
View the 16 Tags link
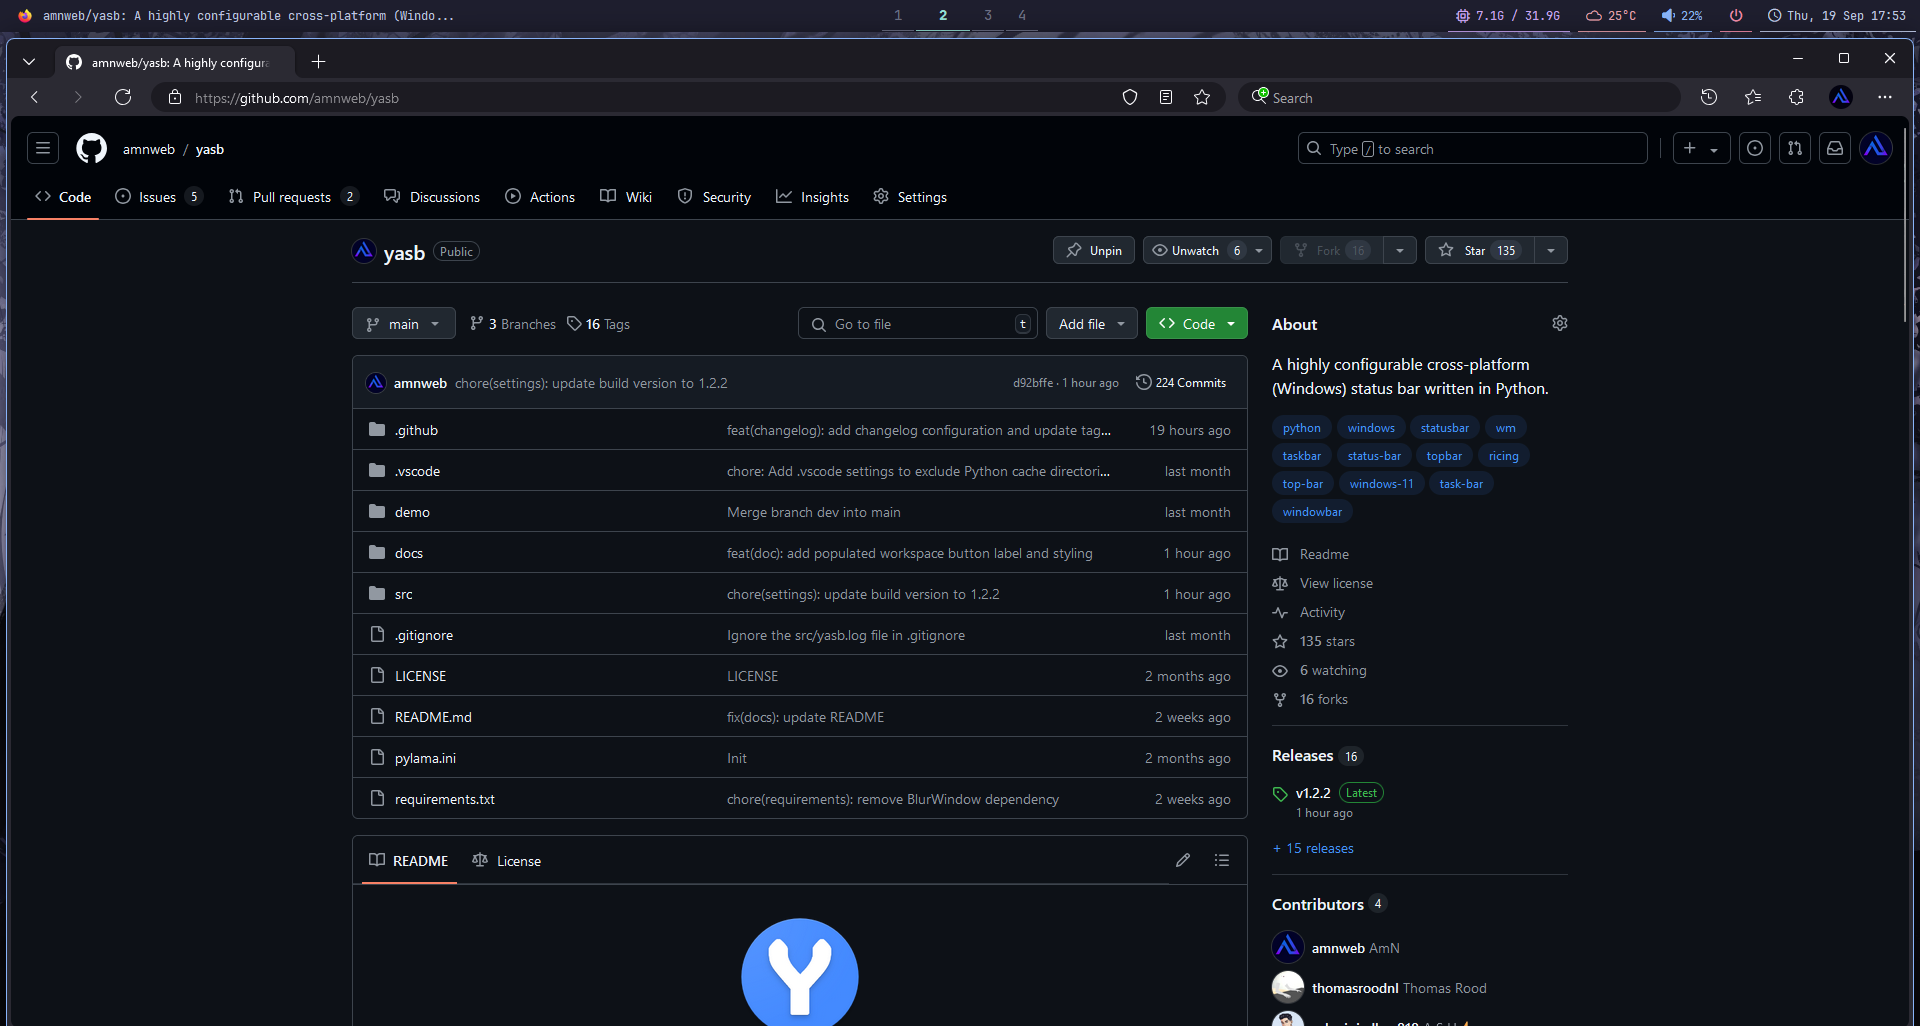coord(598,323)
